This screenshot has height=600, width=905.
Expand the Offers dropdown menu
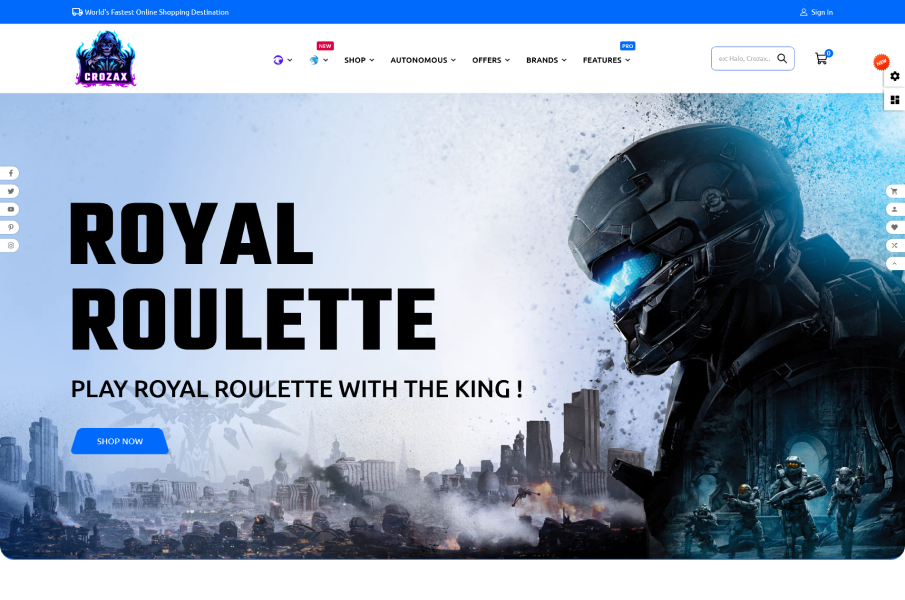(491, 60)
